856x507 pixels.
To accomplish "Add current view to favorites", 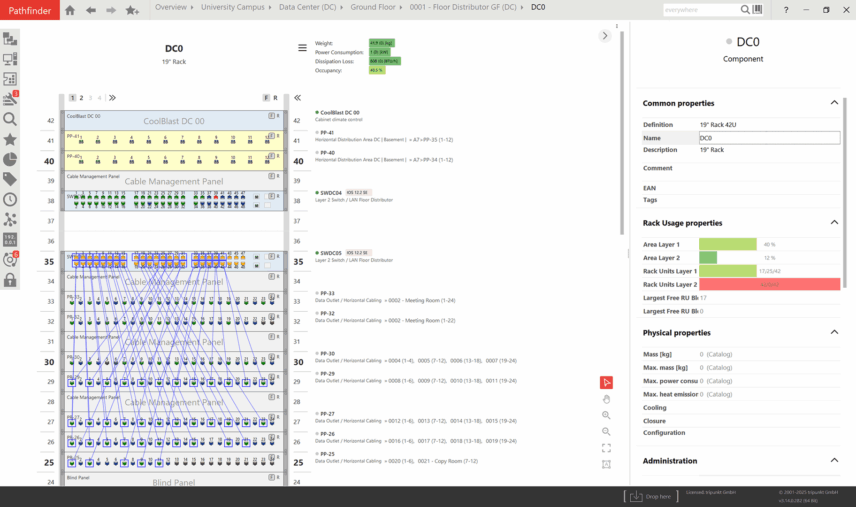I will pyautogui.click(x=132, y=10).
